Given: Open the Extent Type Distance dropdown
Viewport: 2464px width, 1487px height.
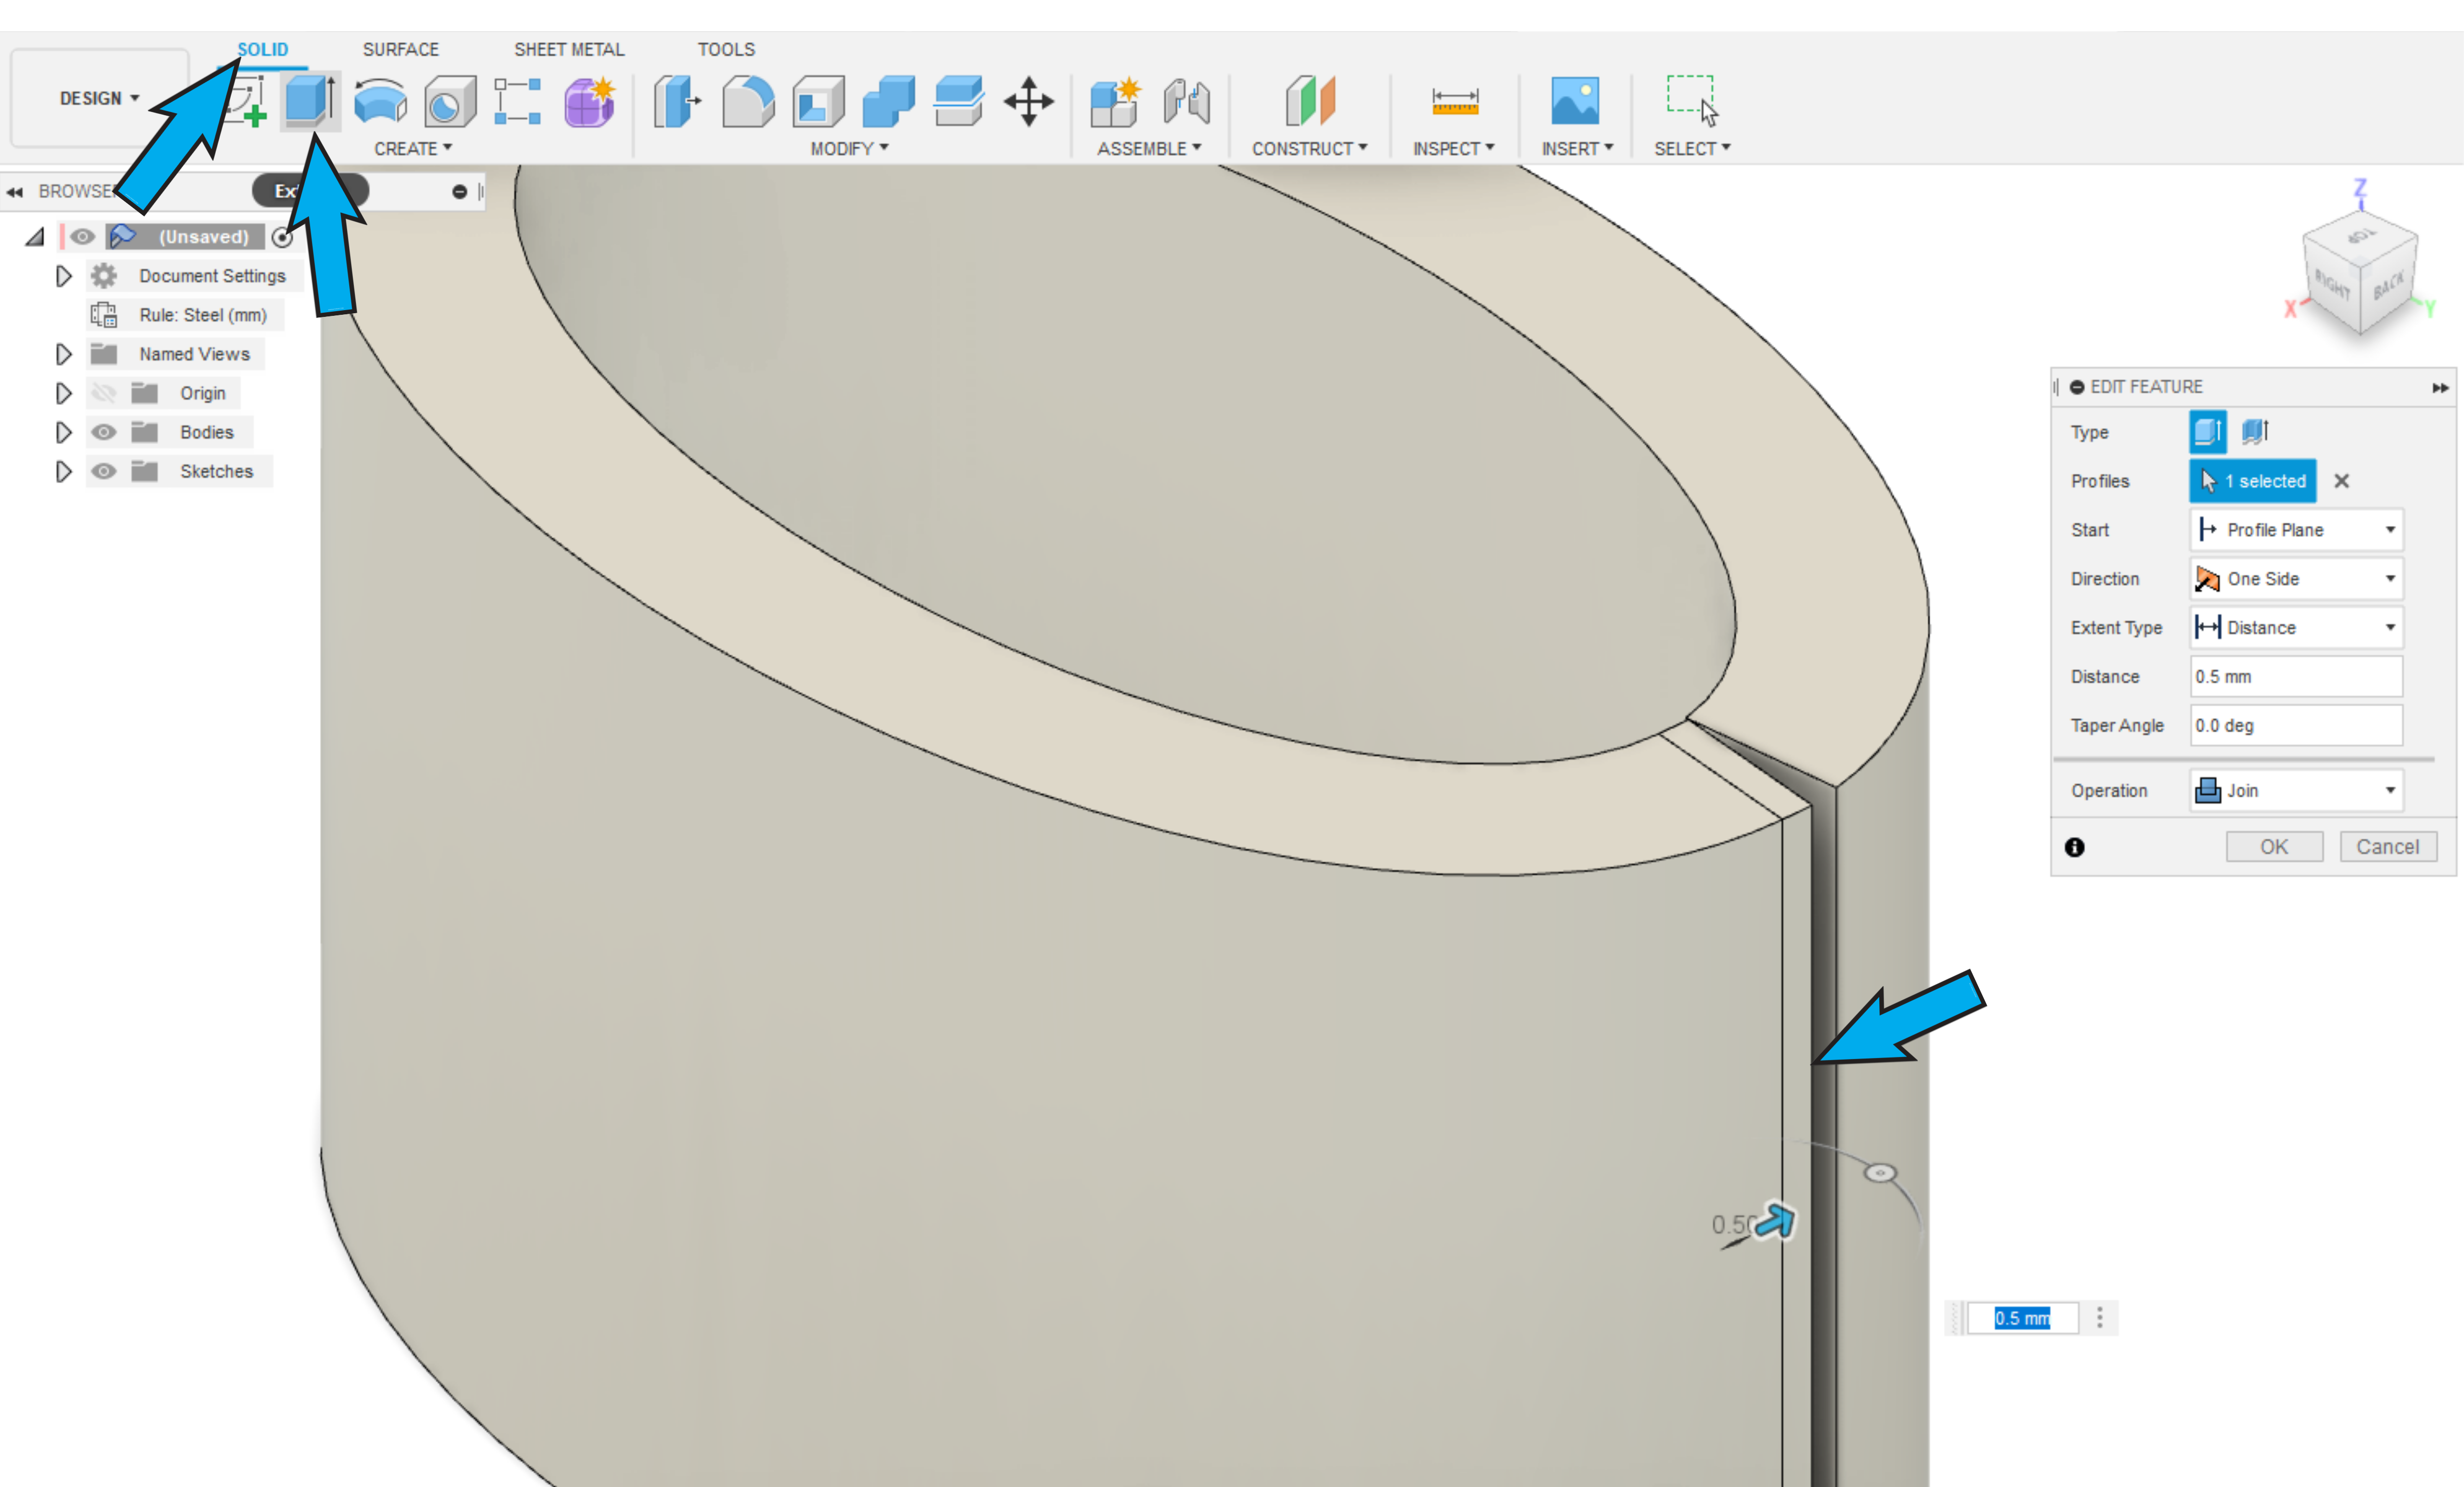Looking at the screenshot, I should (2296, 627).
